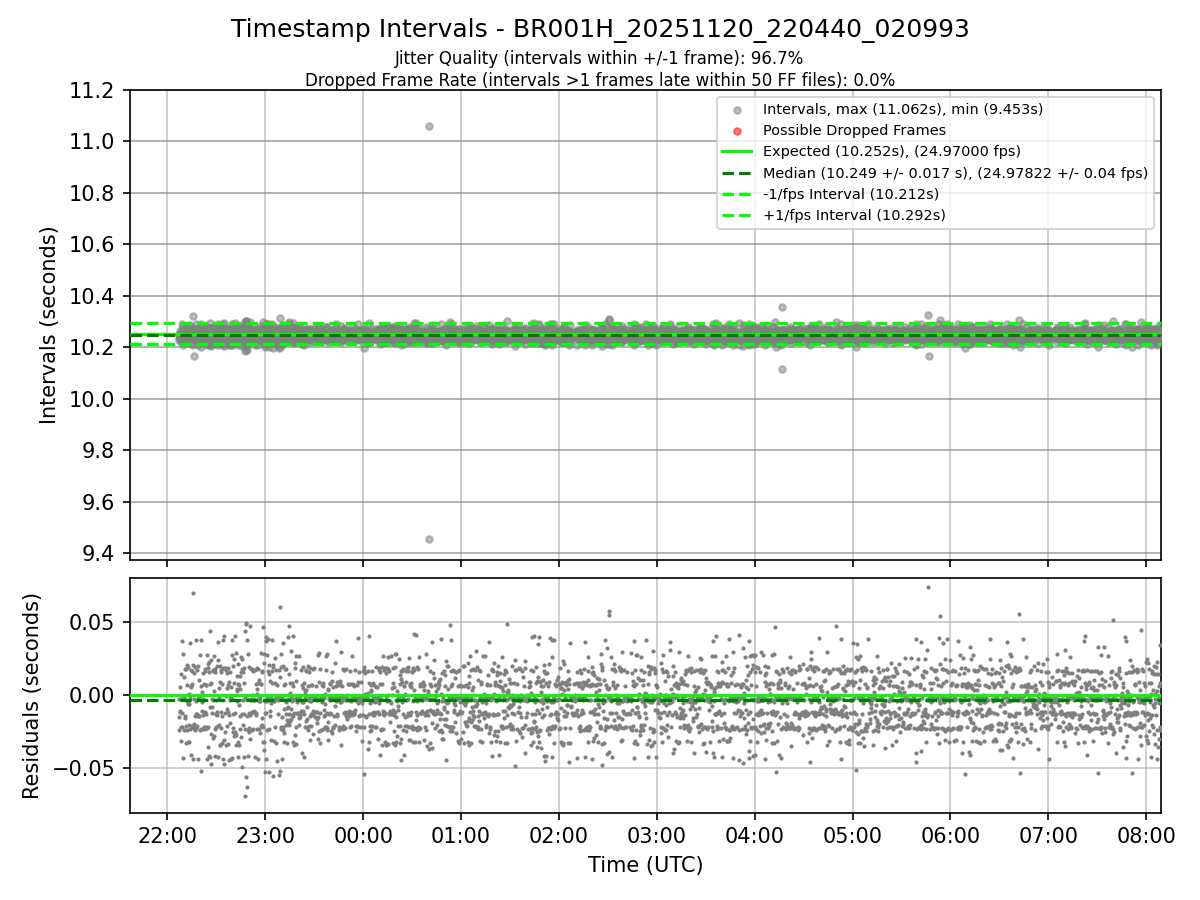Click legend entry "Possible Dropped Frames"
The image size is (1200, 900).
pos(854,130)
